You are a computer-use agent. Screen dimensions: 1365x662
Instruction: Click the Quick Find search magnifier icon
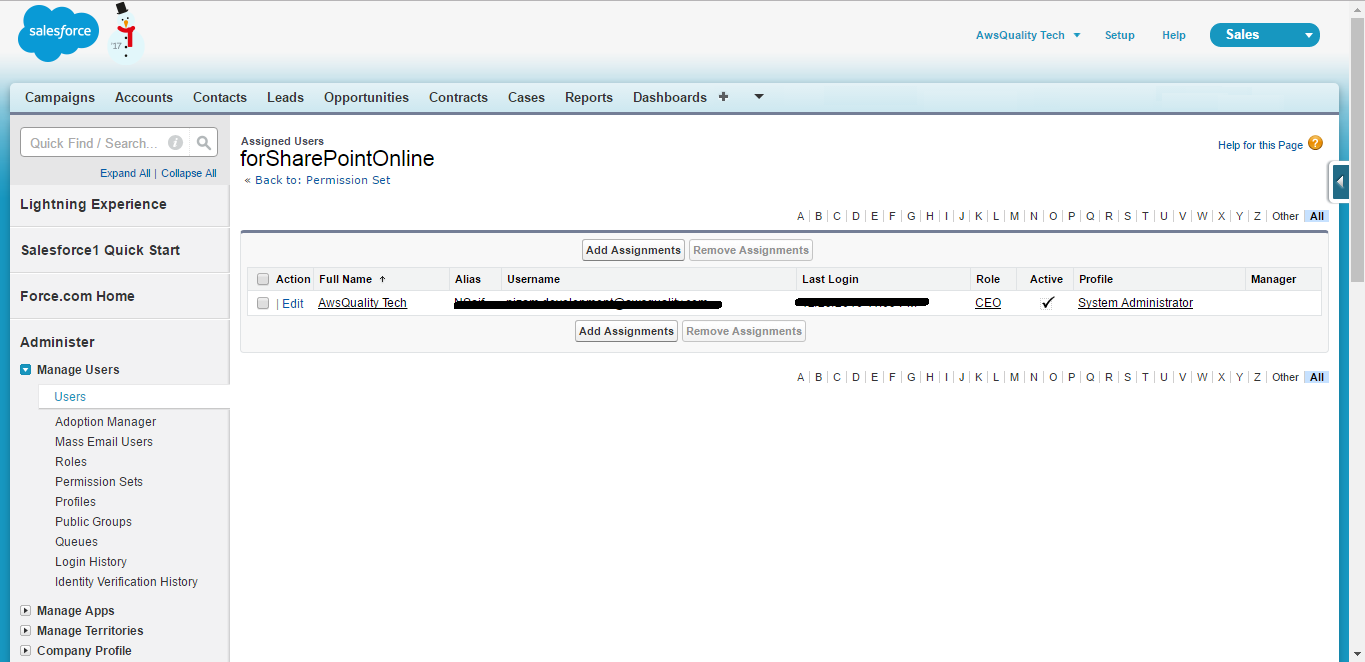204,143
